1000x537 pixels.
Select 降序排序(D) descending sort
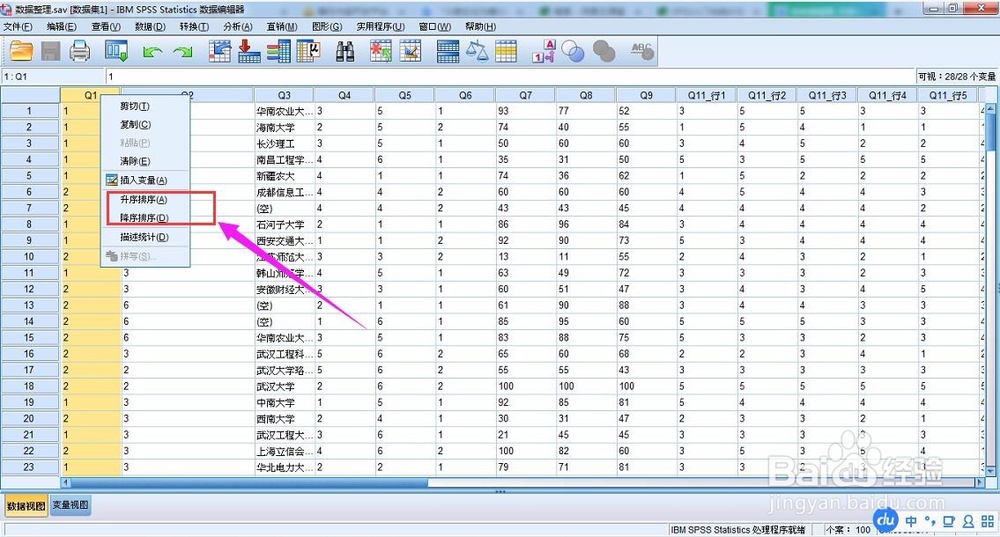(145, 217)
